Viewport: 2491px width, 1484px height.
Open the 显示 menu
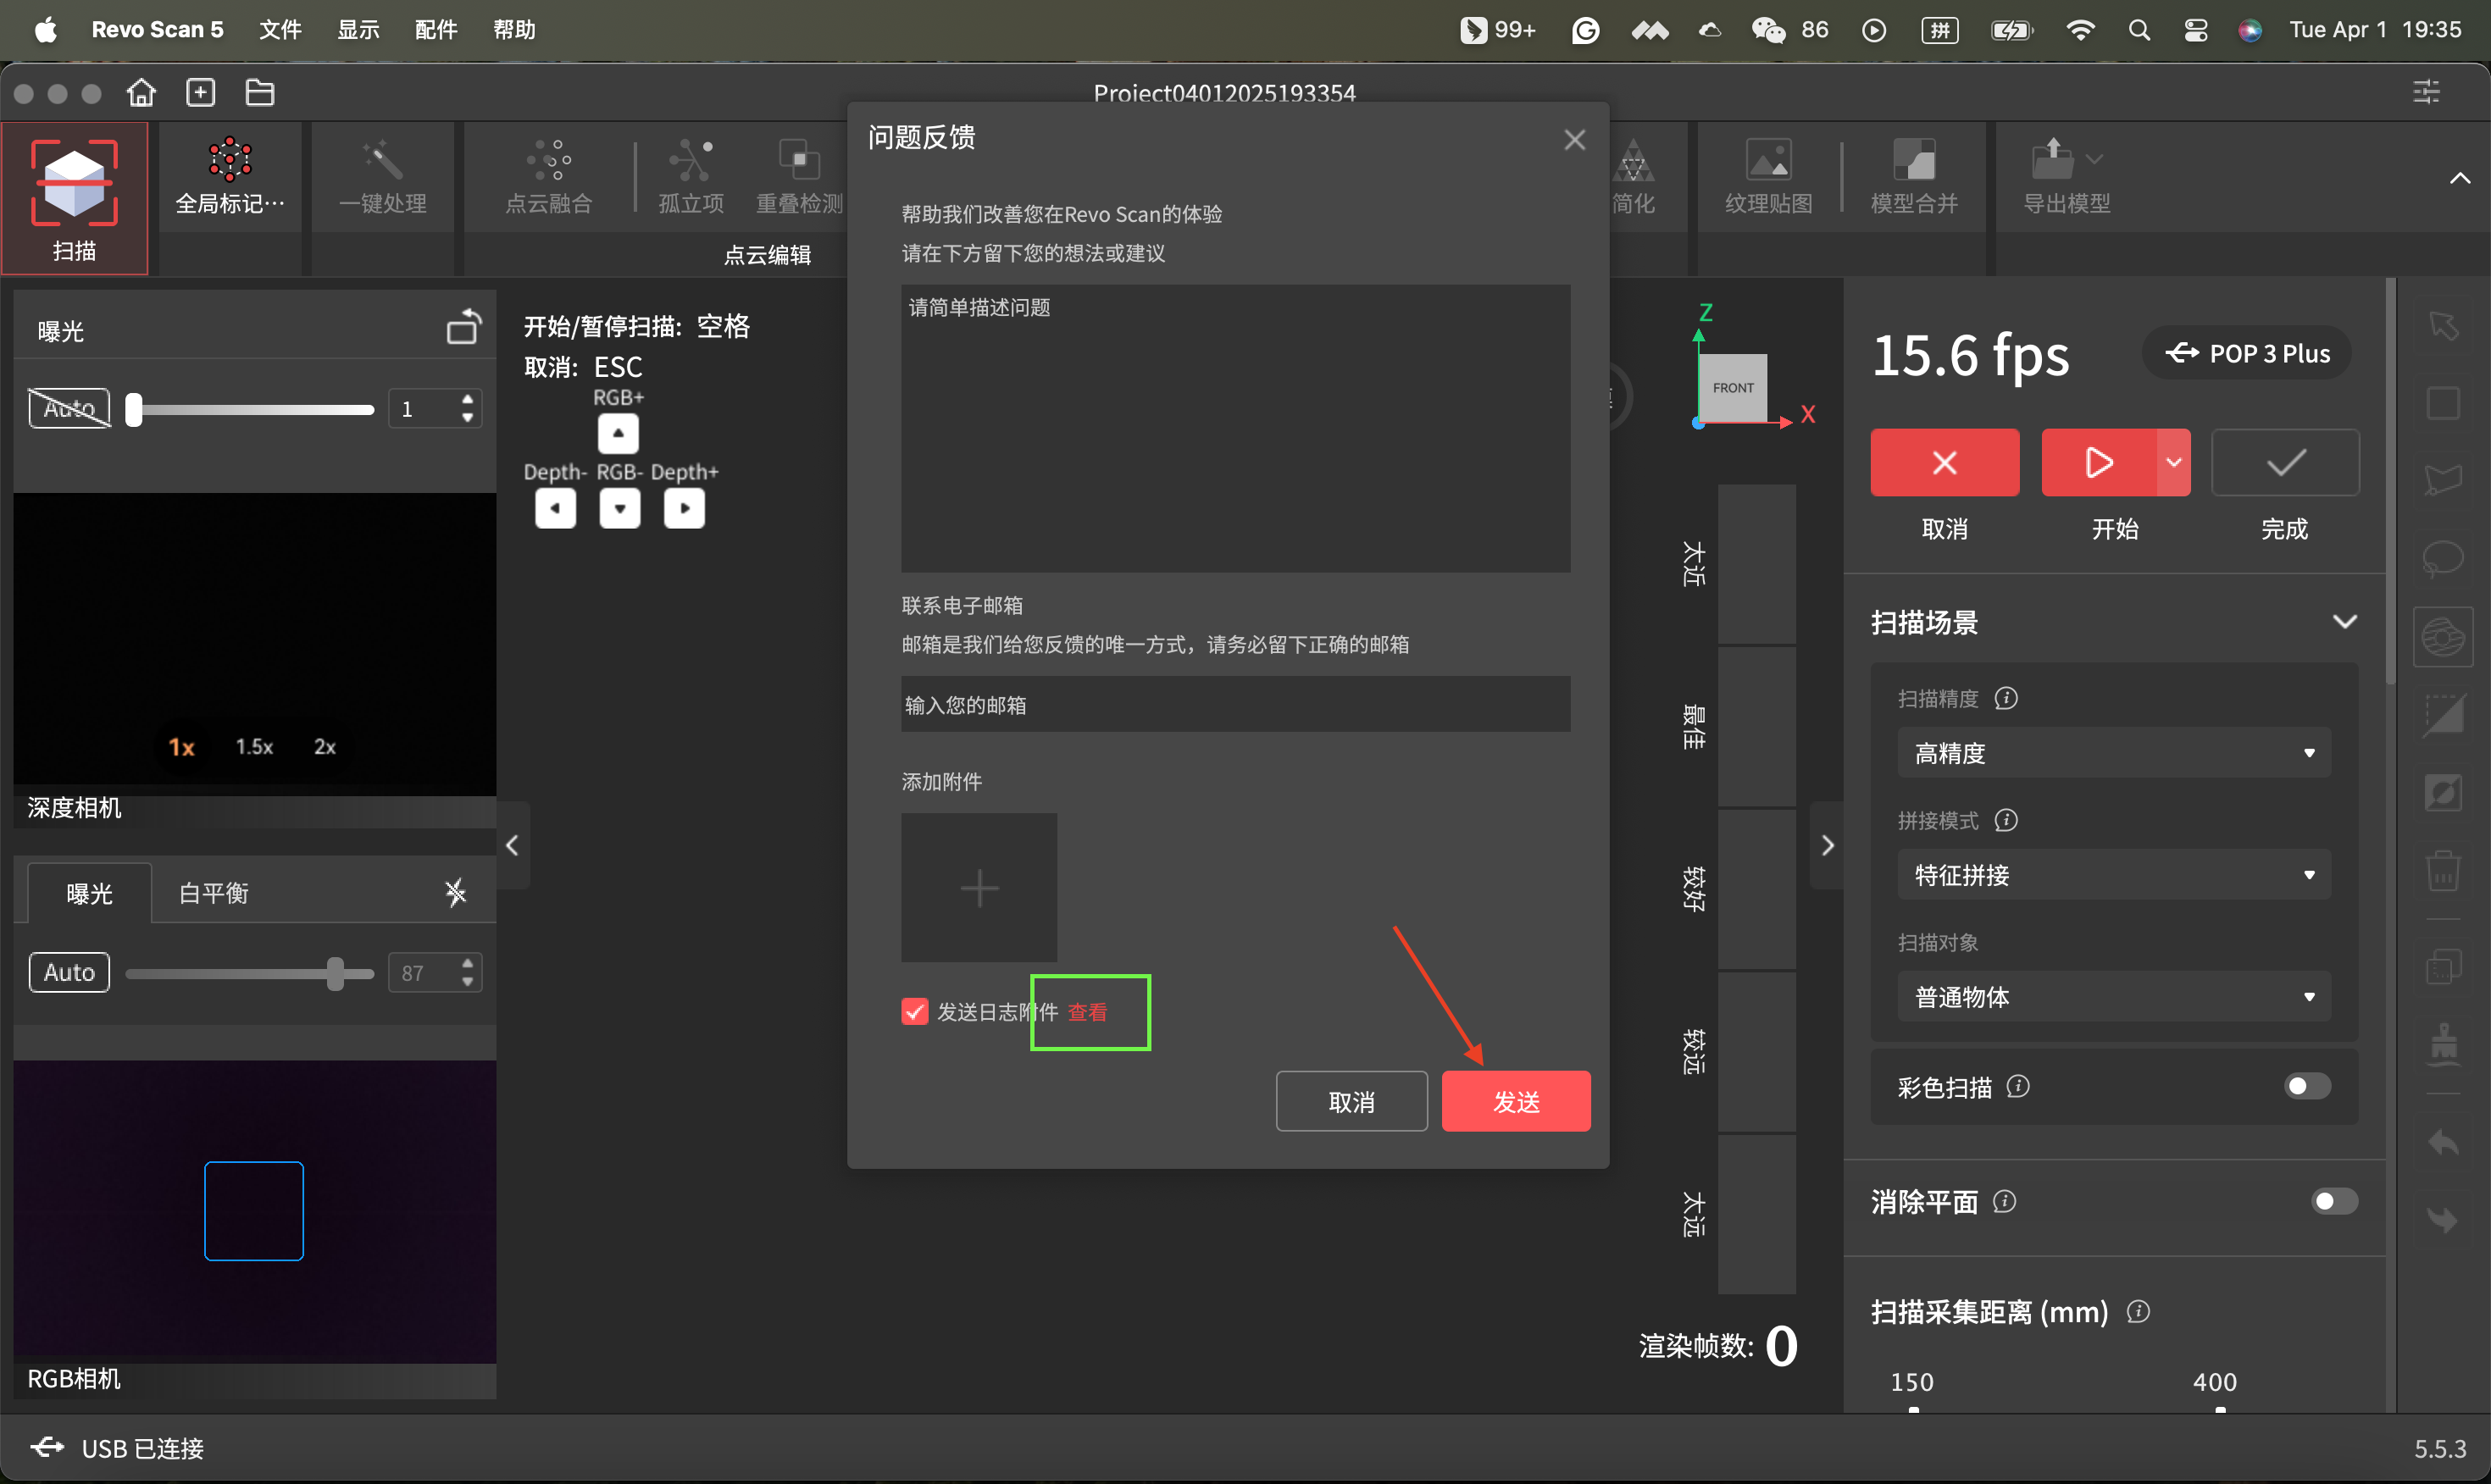pyautogui.click(x=358, y=30)
